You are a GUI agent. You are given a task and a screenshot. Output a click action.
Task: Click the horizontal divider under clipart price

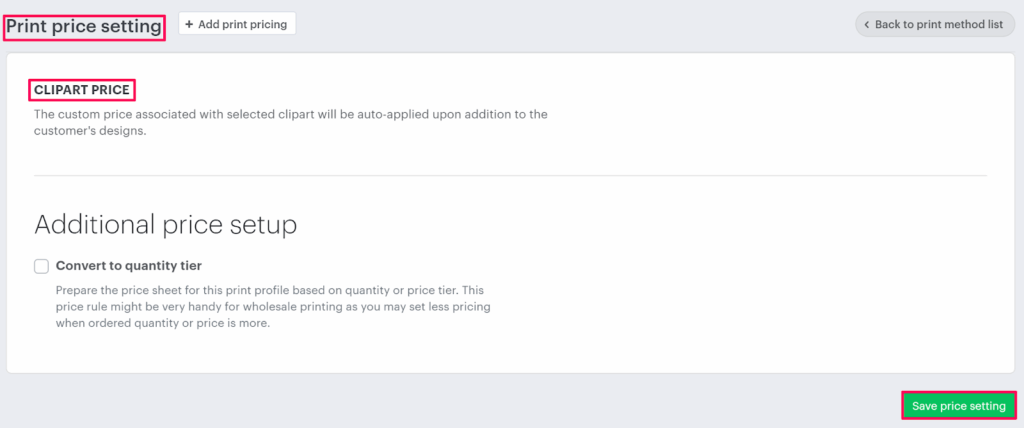tap(510, 176)
